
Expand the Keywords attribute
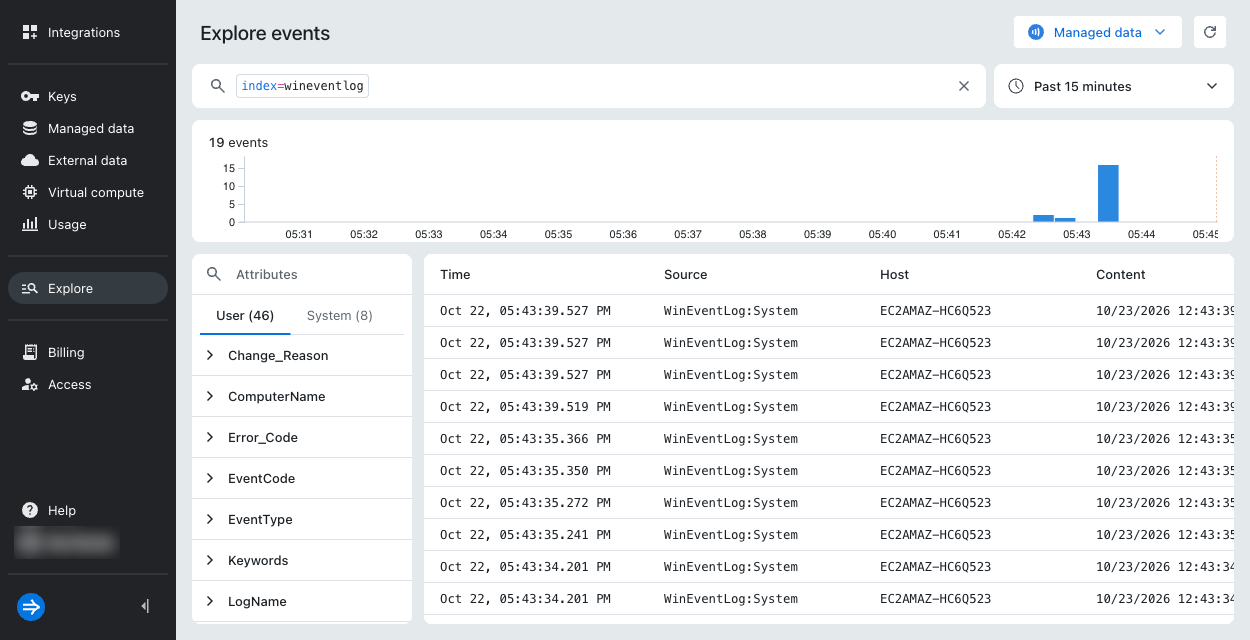(x=210, y=560)
